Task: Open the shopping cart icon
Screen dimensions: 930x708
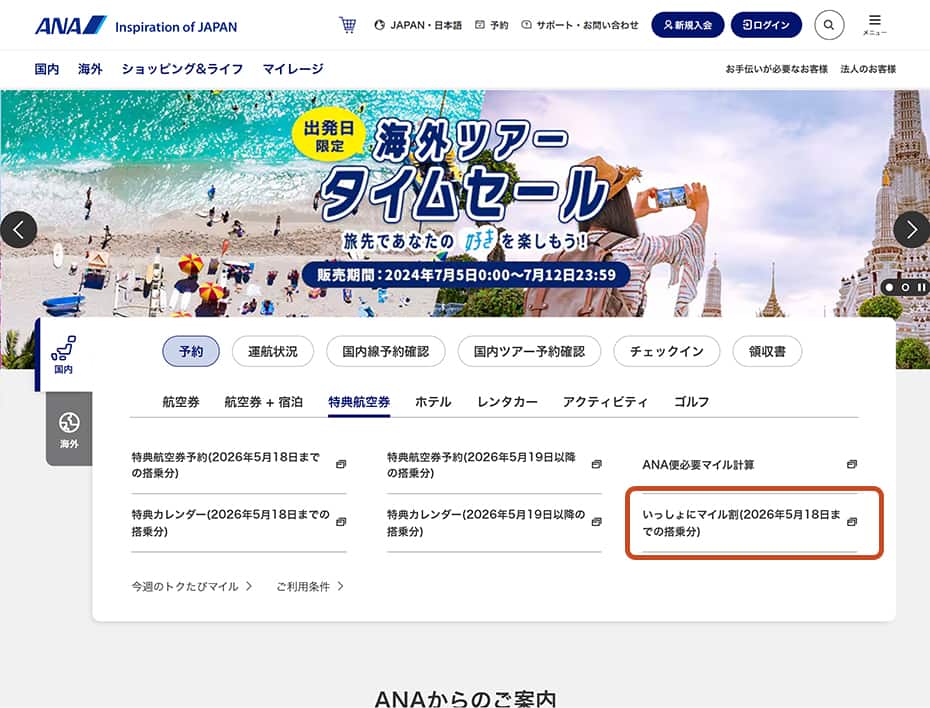Action: coord(348,25)
